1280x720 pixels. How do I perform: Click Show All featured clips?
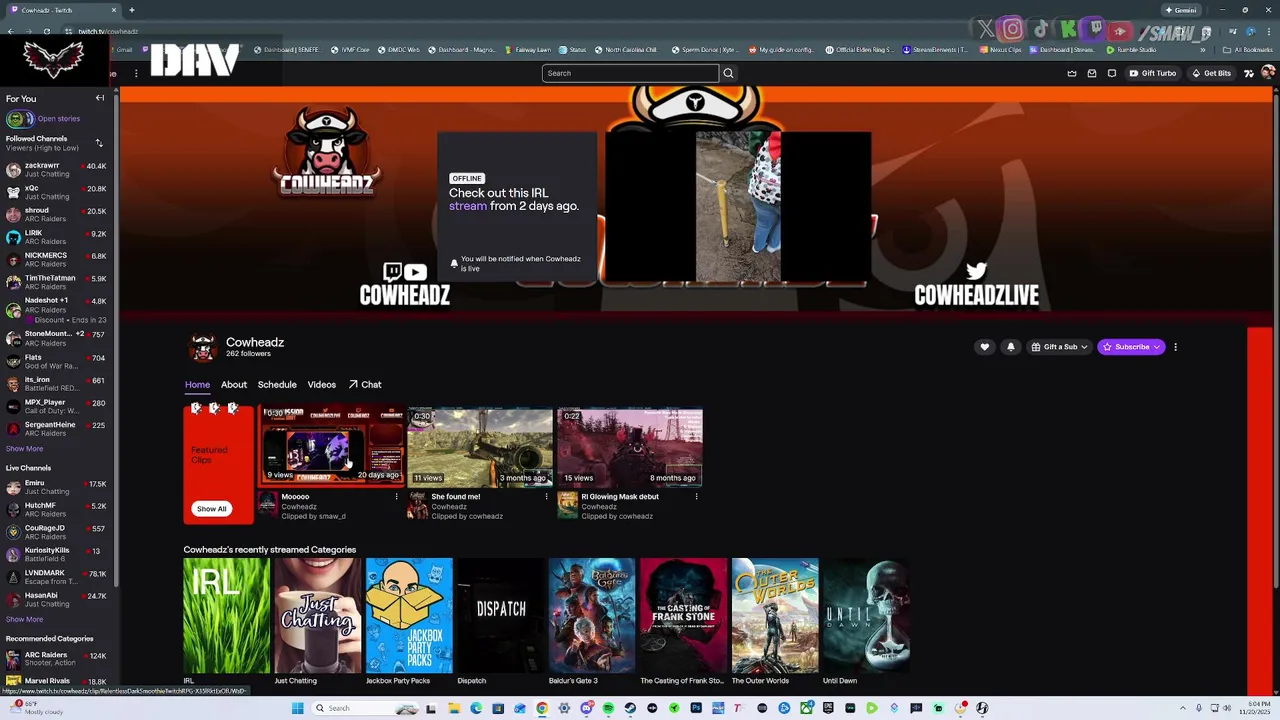[x=211, y=509]
